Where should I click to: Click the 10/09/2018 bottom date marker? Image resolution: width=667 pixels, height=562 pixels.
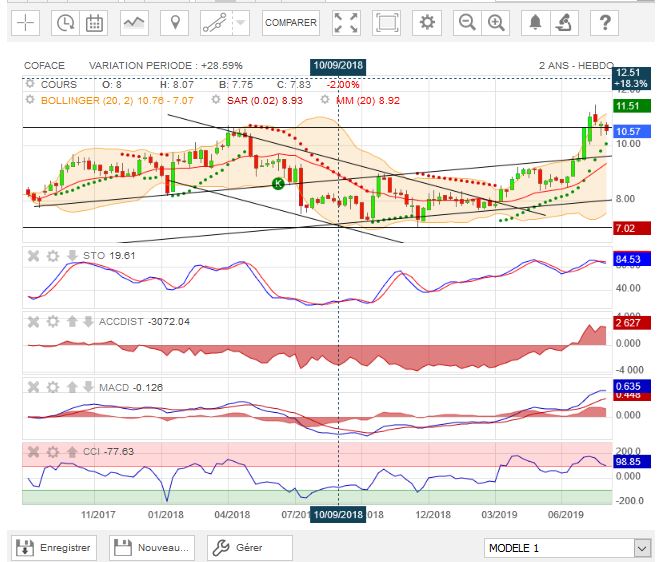[x=338, y=514]
